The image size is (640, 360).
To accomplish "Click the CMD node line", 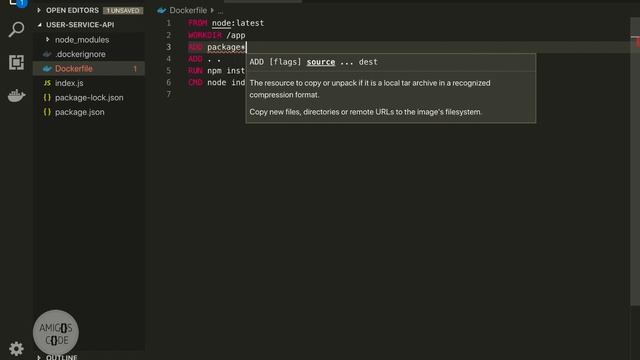I will (216, 82).
